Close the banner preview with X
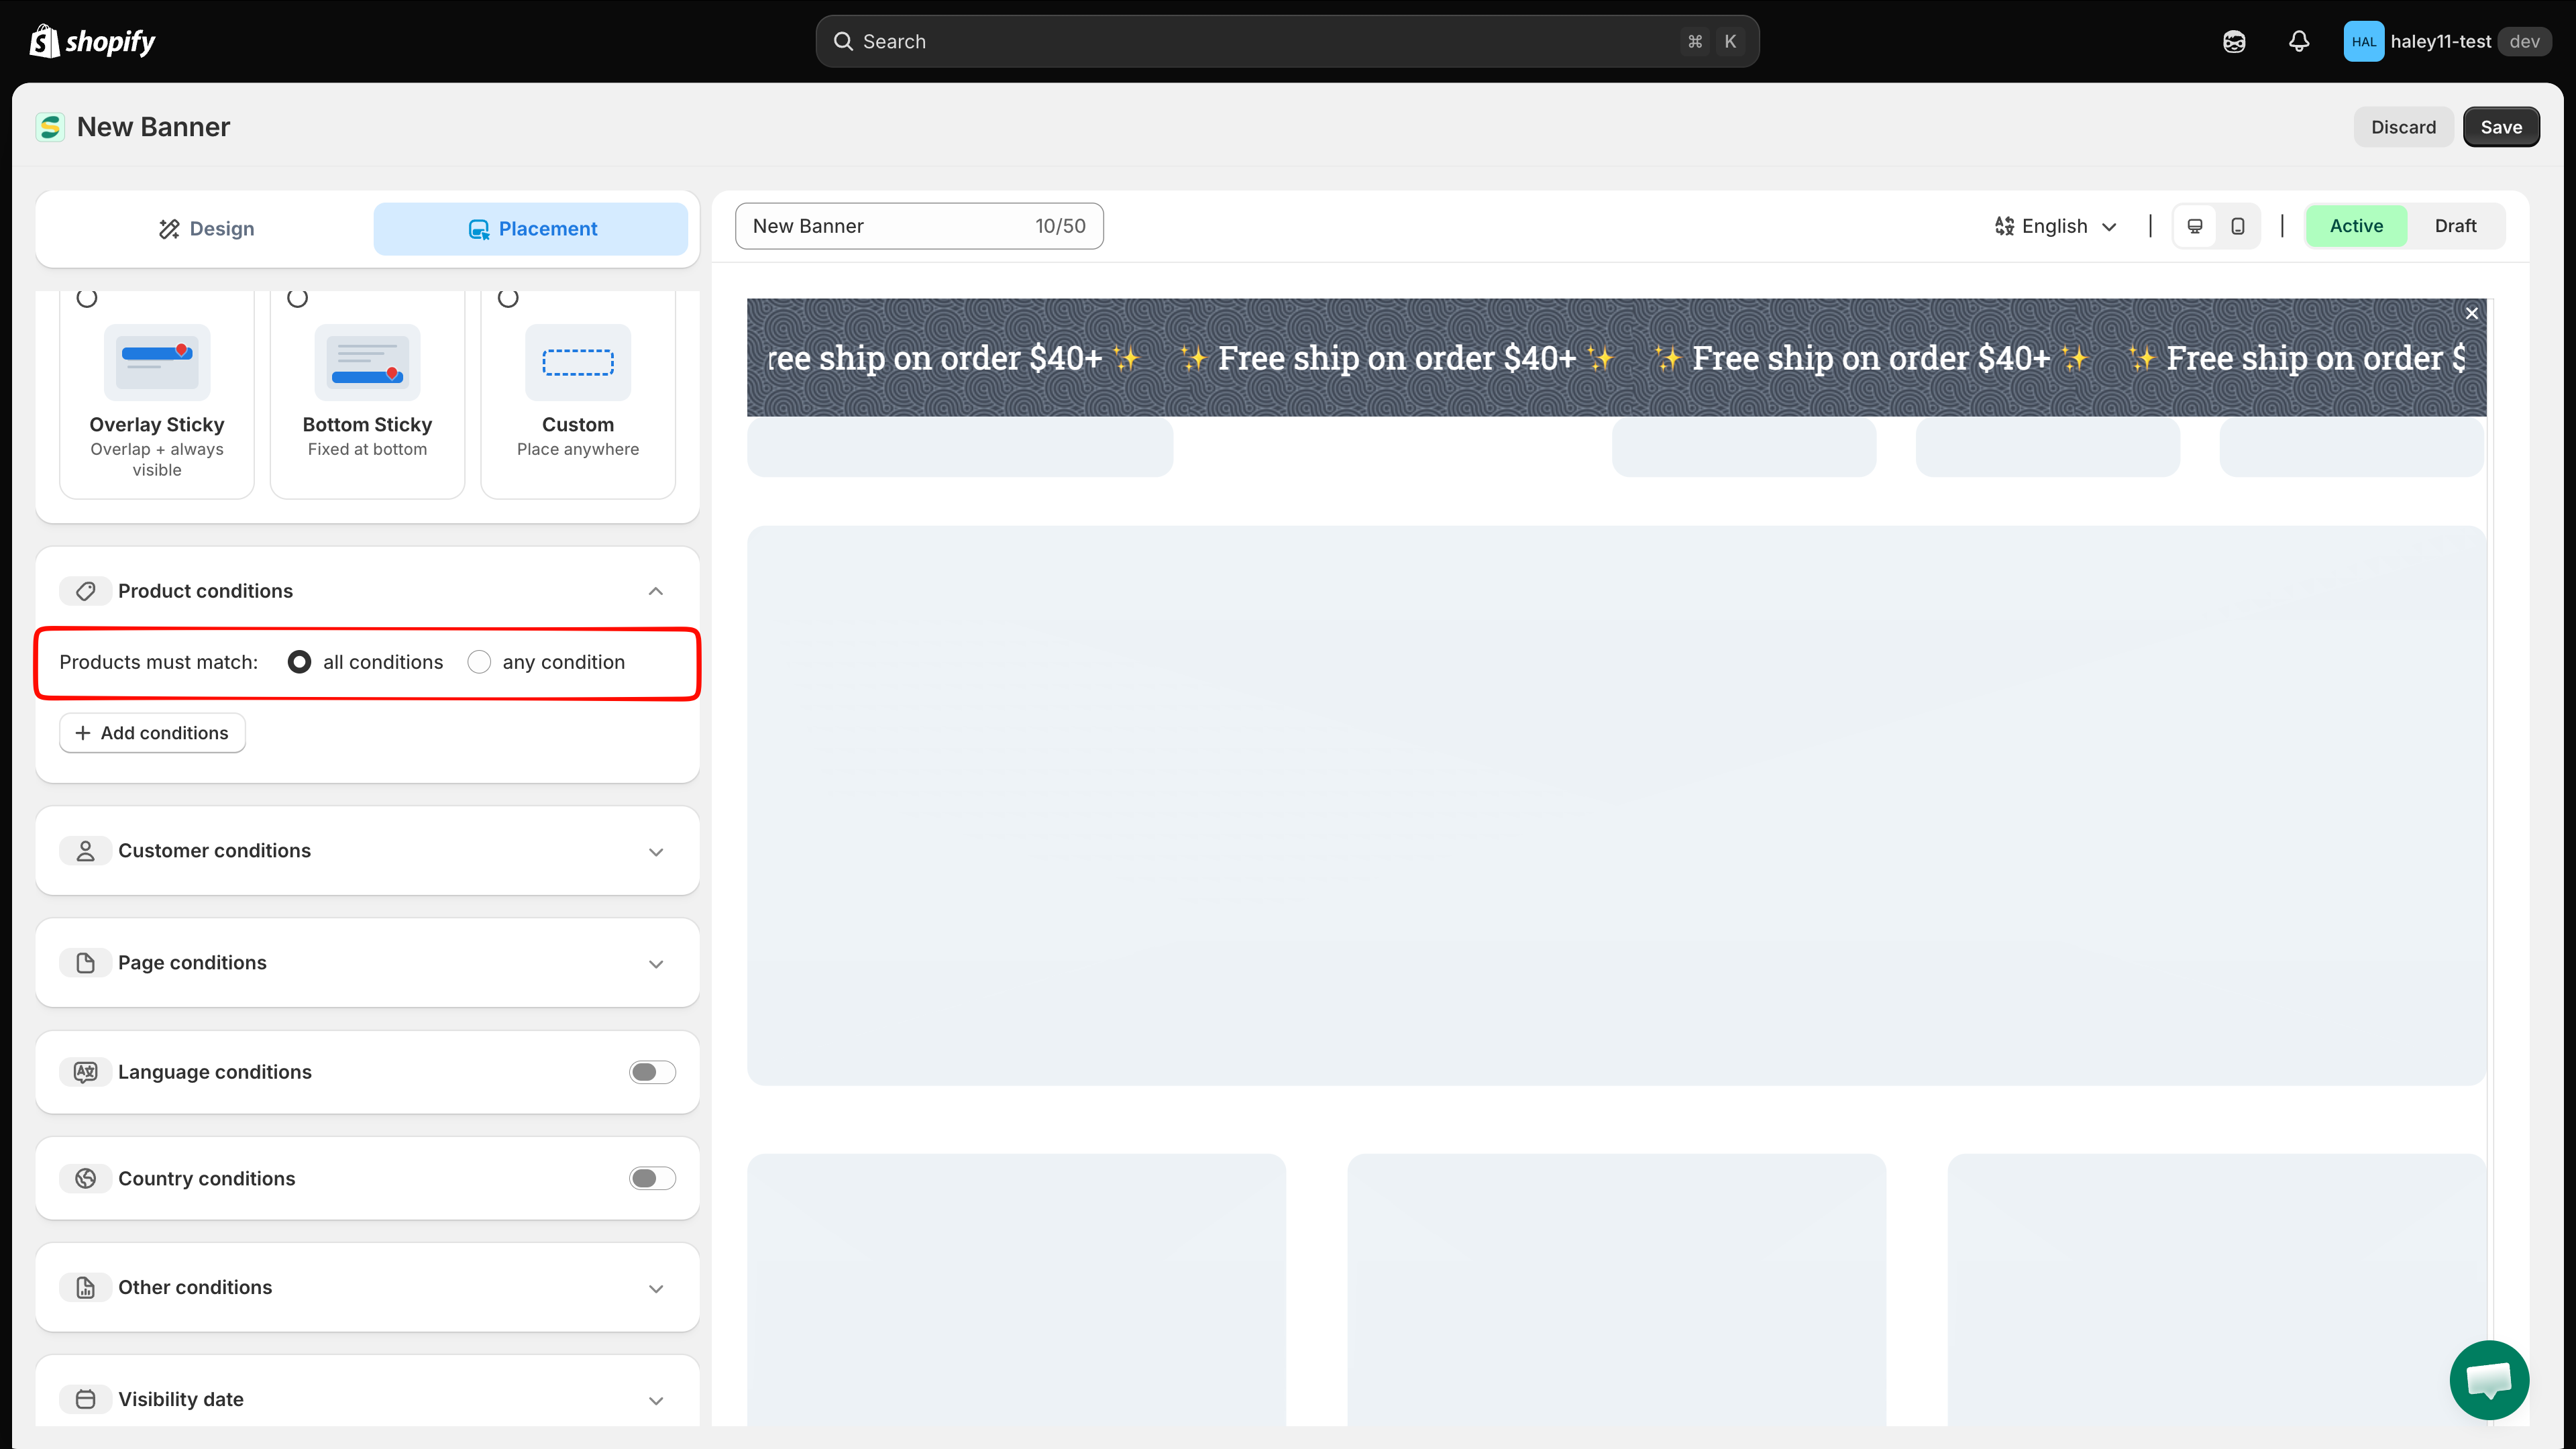The height and width of the screenshot is (1449, 2576). (2472, 313)
